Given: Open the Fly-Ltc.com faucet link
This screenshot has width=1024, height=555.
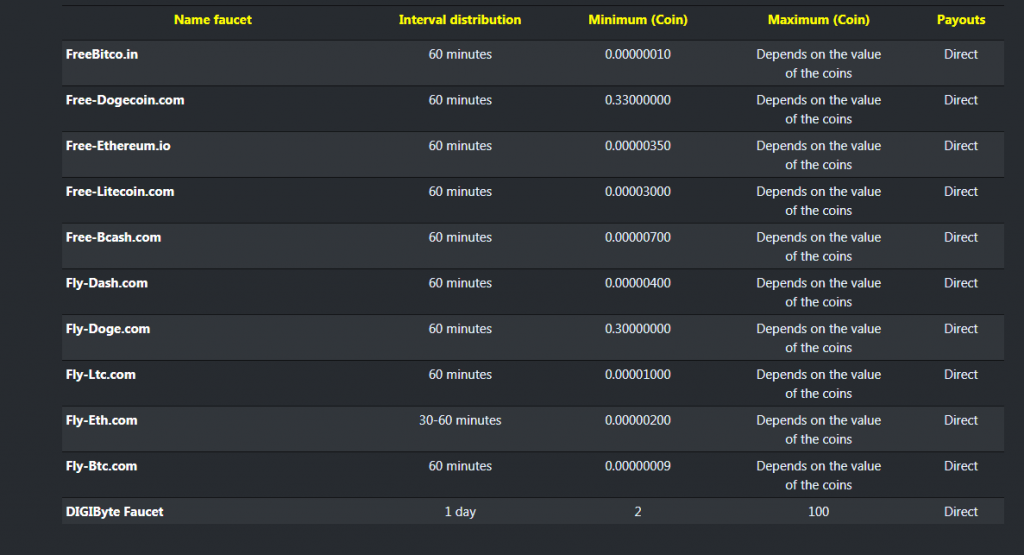Looking at the screenshot, I should [101, 374].
